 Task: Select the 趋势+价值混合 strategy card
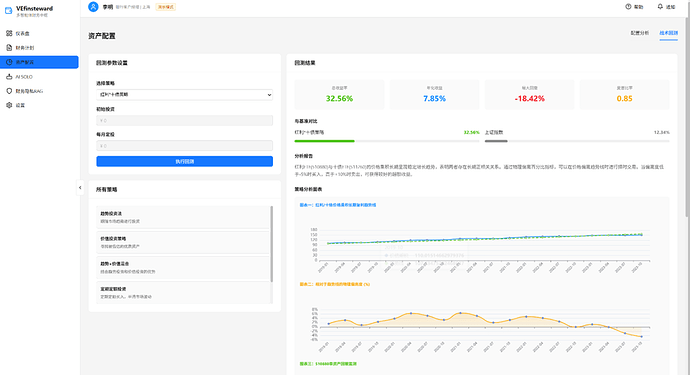(x=183, y=268)
